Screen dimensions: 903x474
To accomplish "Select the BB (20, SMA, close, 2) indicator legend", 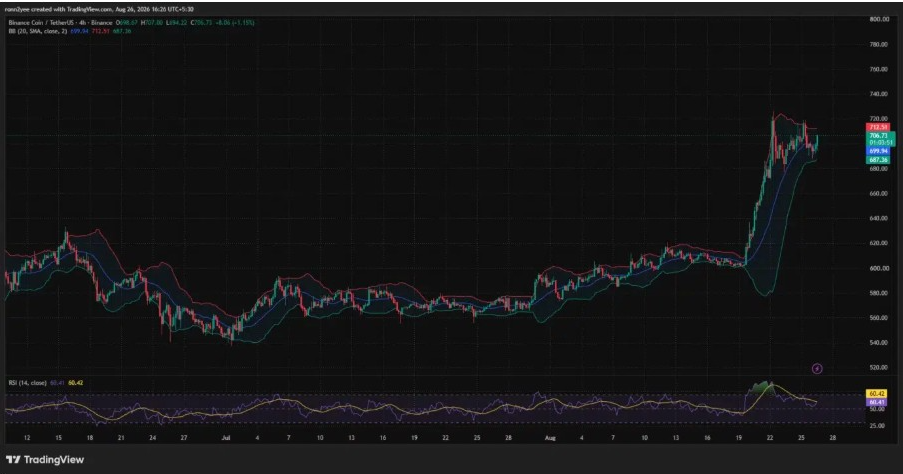I will [x=37, y=31].
